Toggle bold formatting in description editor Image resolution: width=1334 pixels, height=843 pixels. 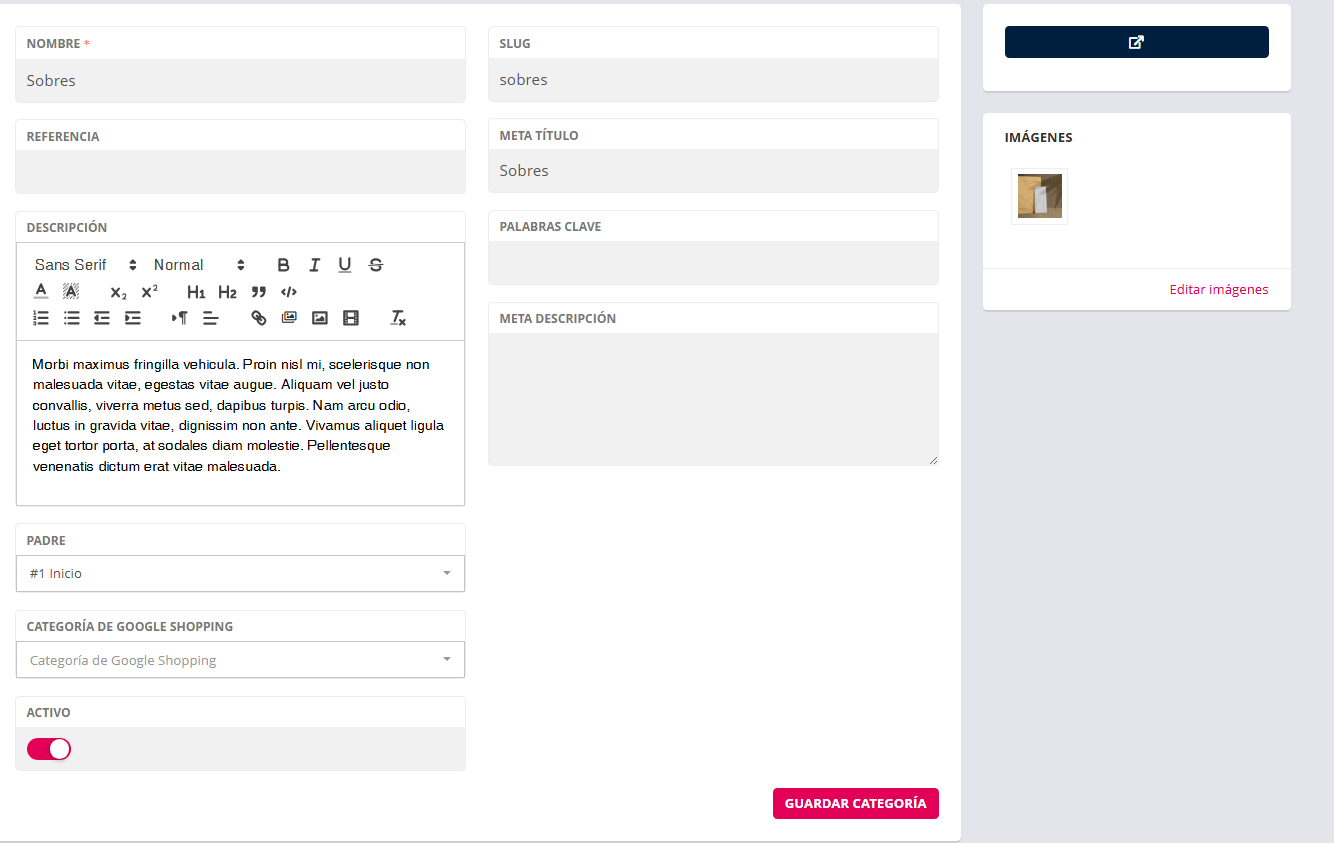(283, 265)
